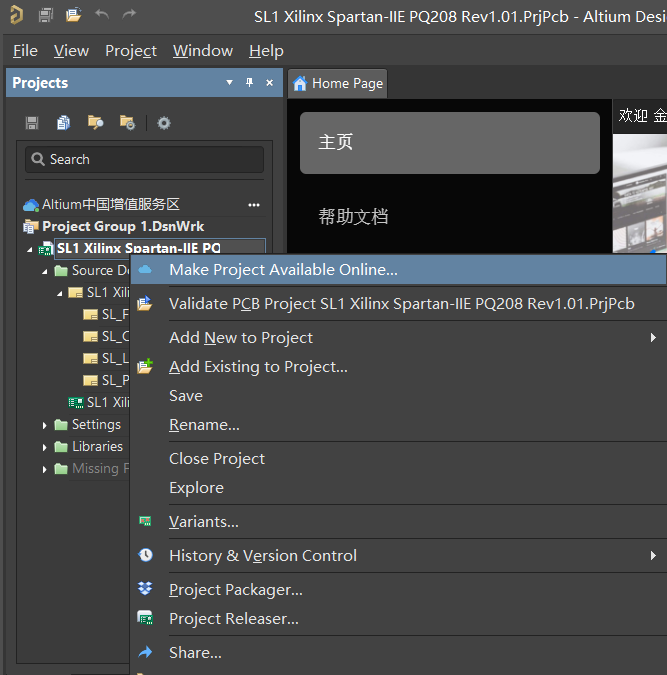Click the Projects panel copy-documents icon
The width and height of the screenshot is (667, 675).
click(63, 123)
